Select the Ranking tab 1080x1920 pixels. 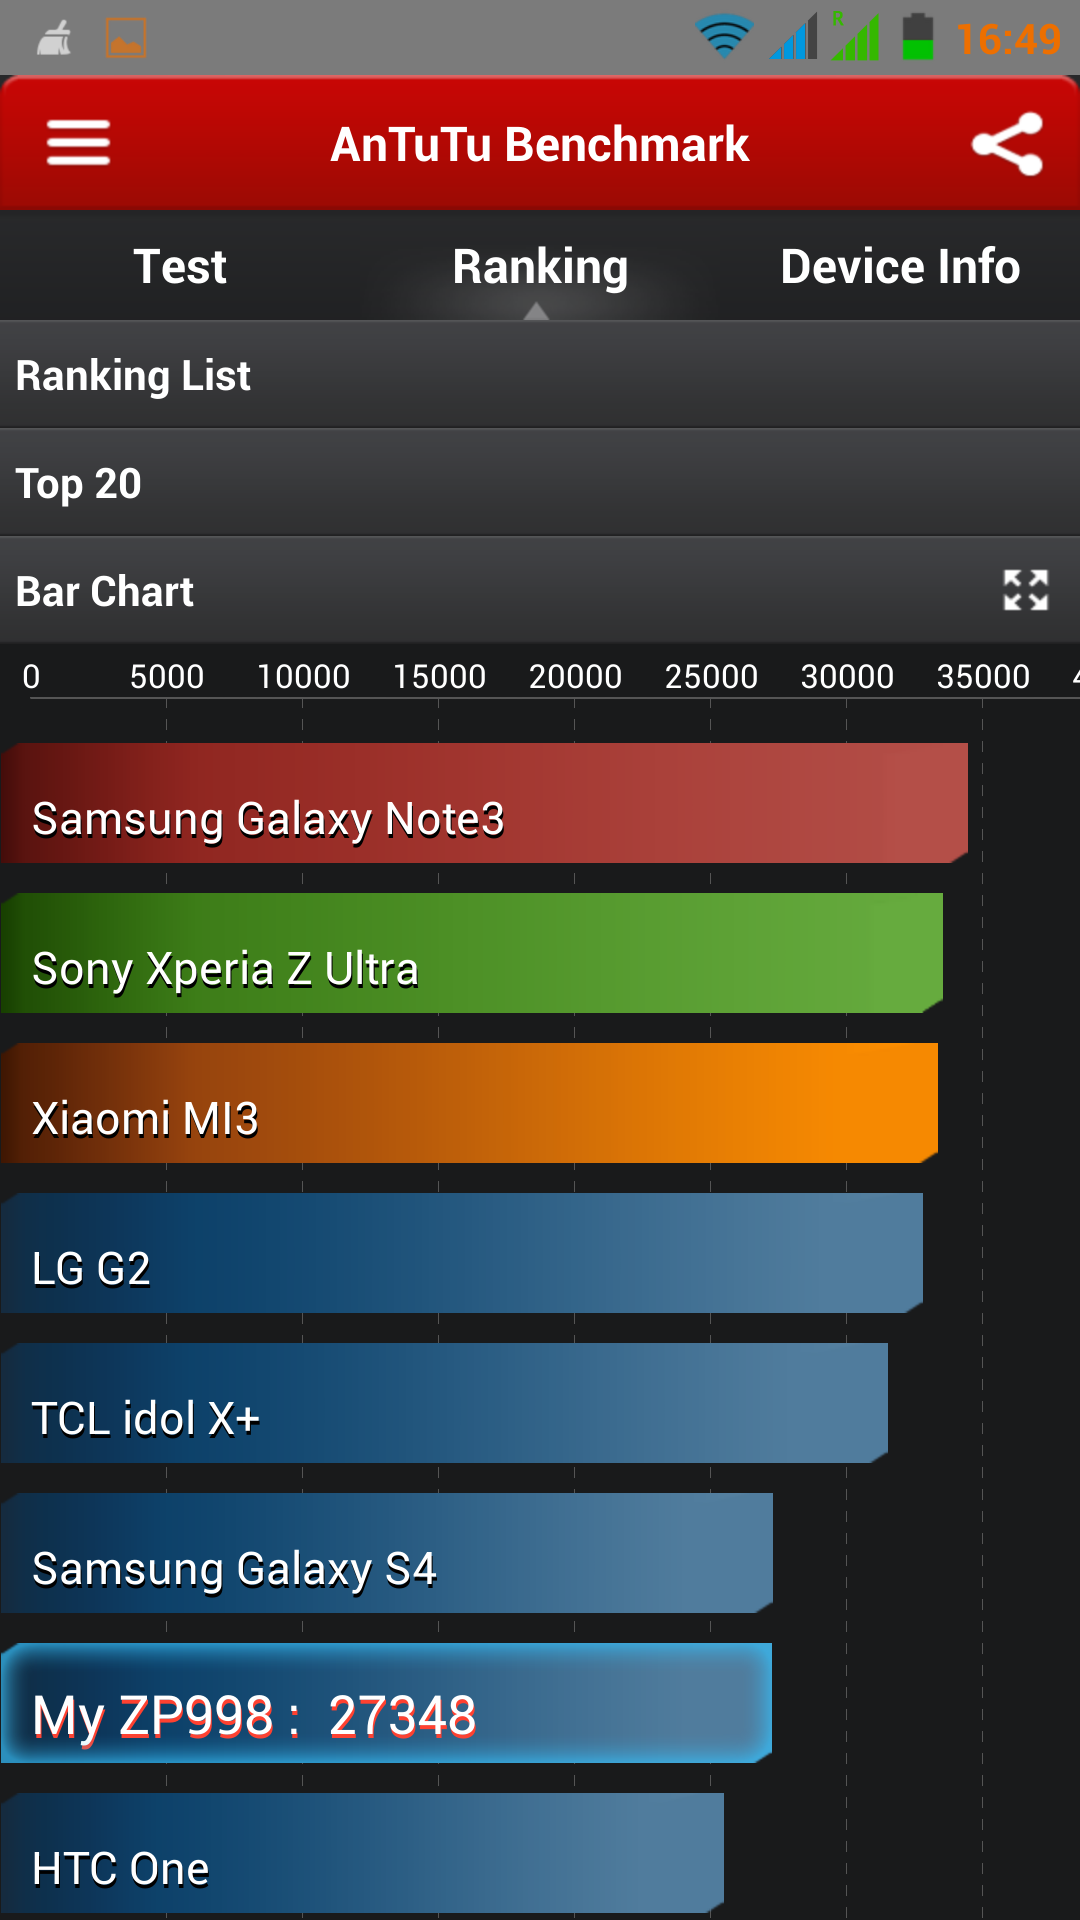[540, 266]
